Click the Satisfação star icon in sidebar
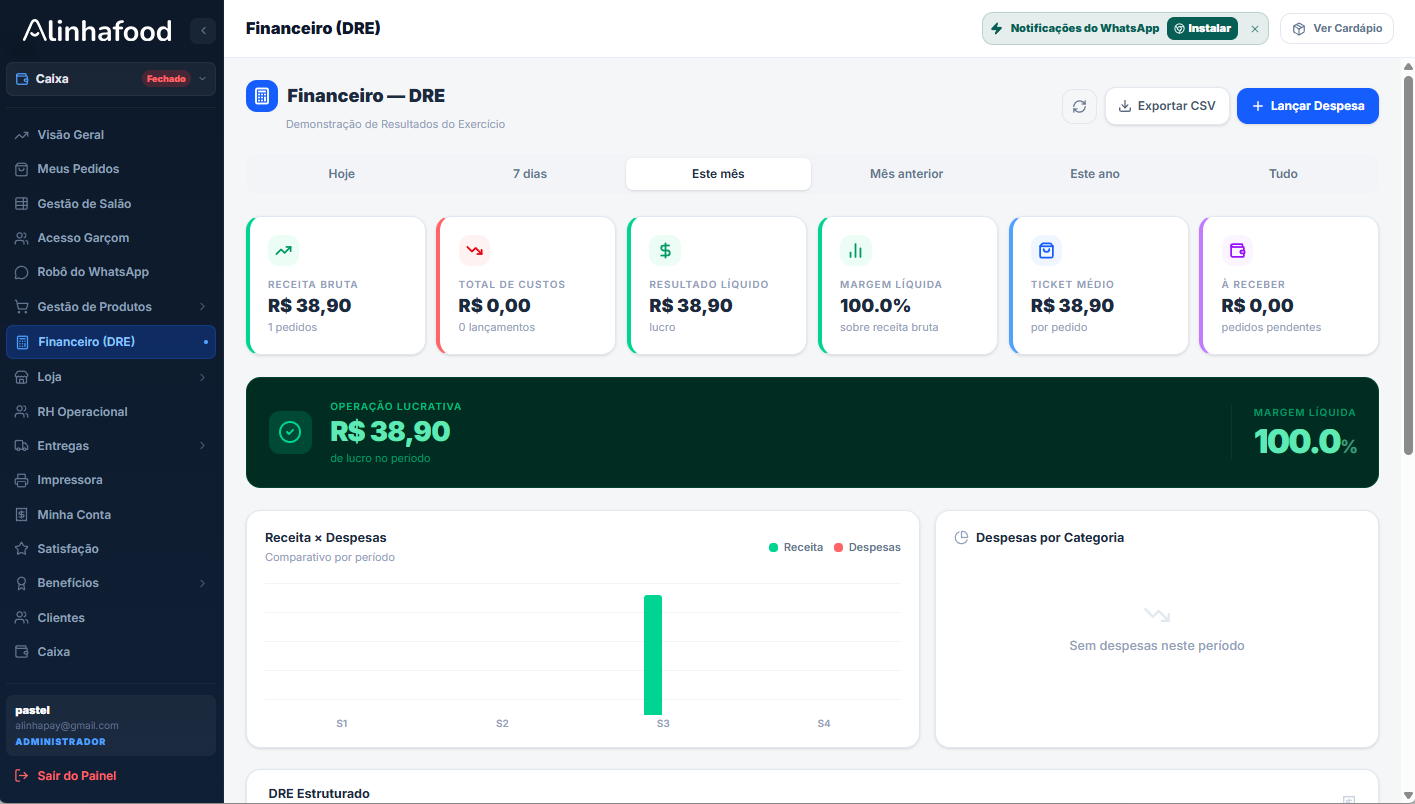The image size is (1415, 804). click(23, 548)
